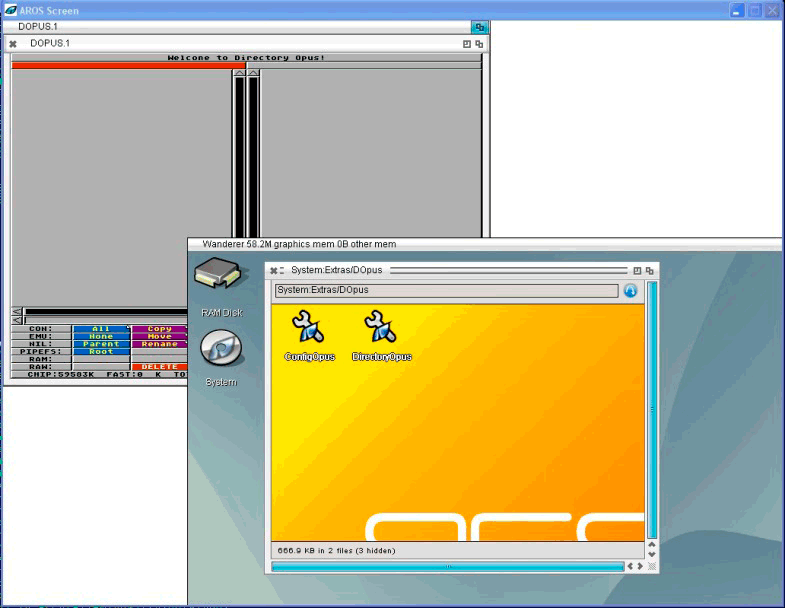
Task: Go to parent directory with blue arrow icon
Action: (x=630, y=290)
